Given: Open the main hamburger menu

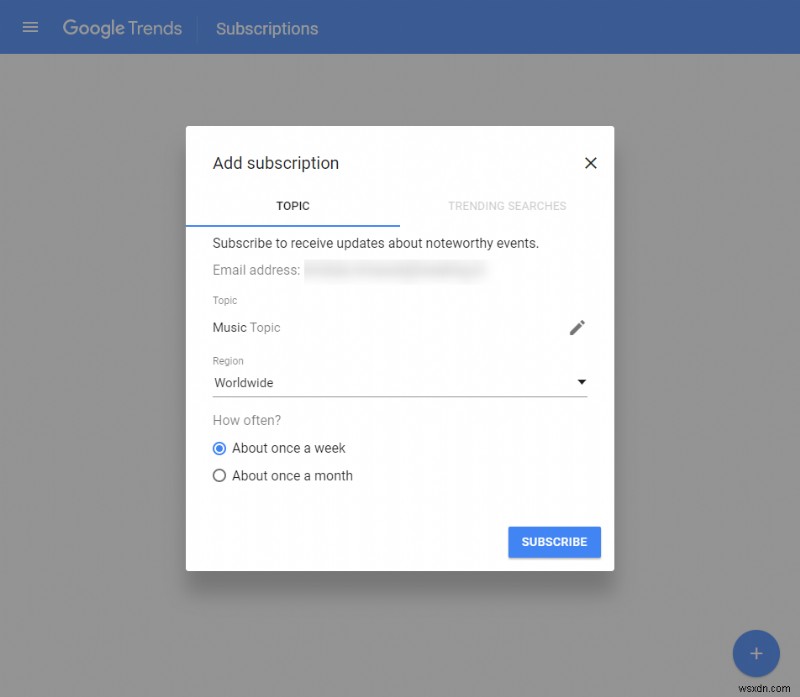Looking at the screenshot, I should pyautogui.click(x=30, y=27).
